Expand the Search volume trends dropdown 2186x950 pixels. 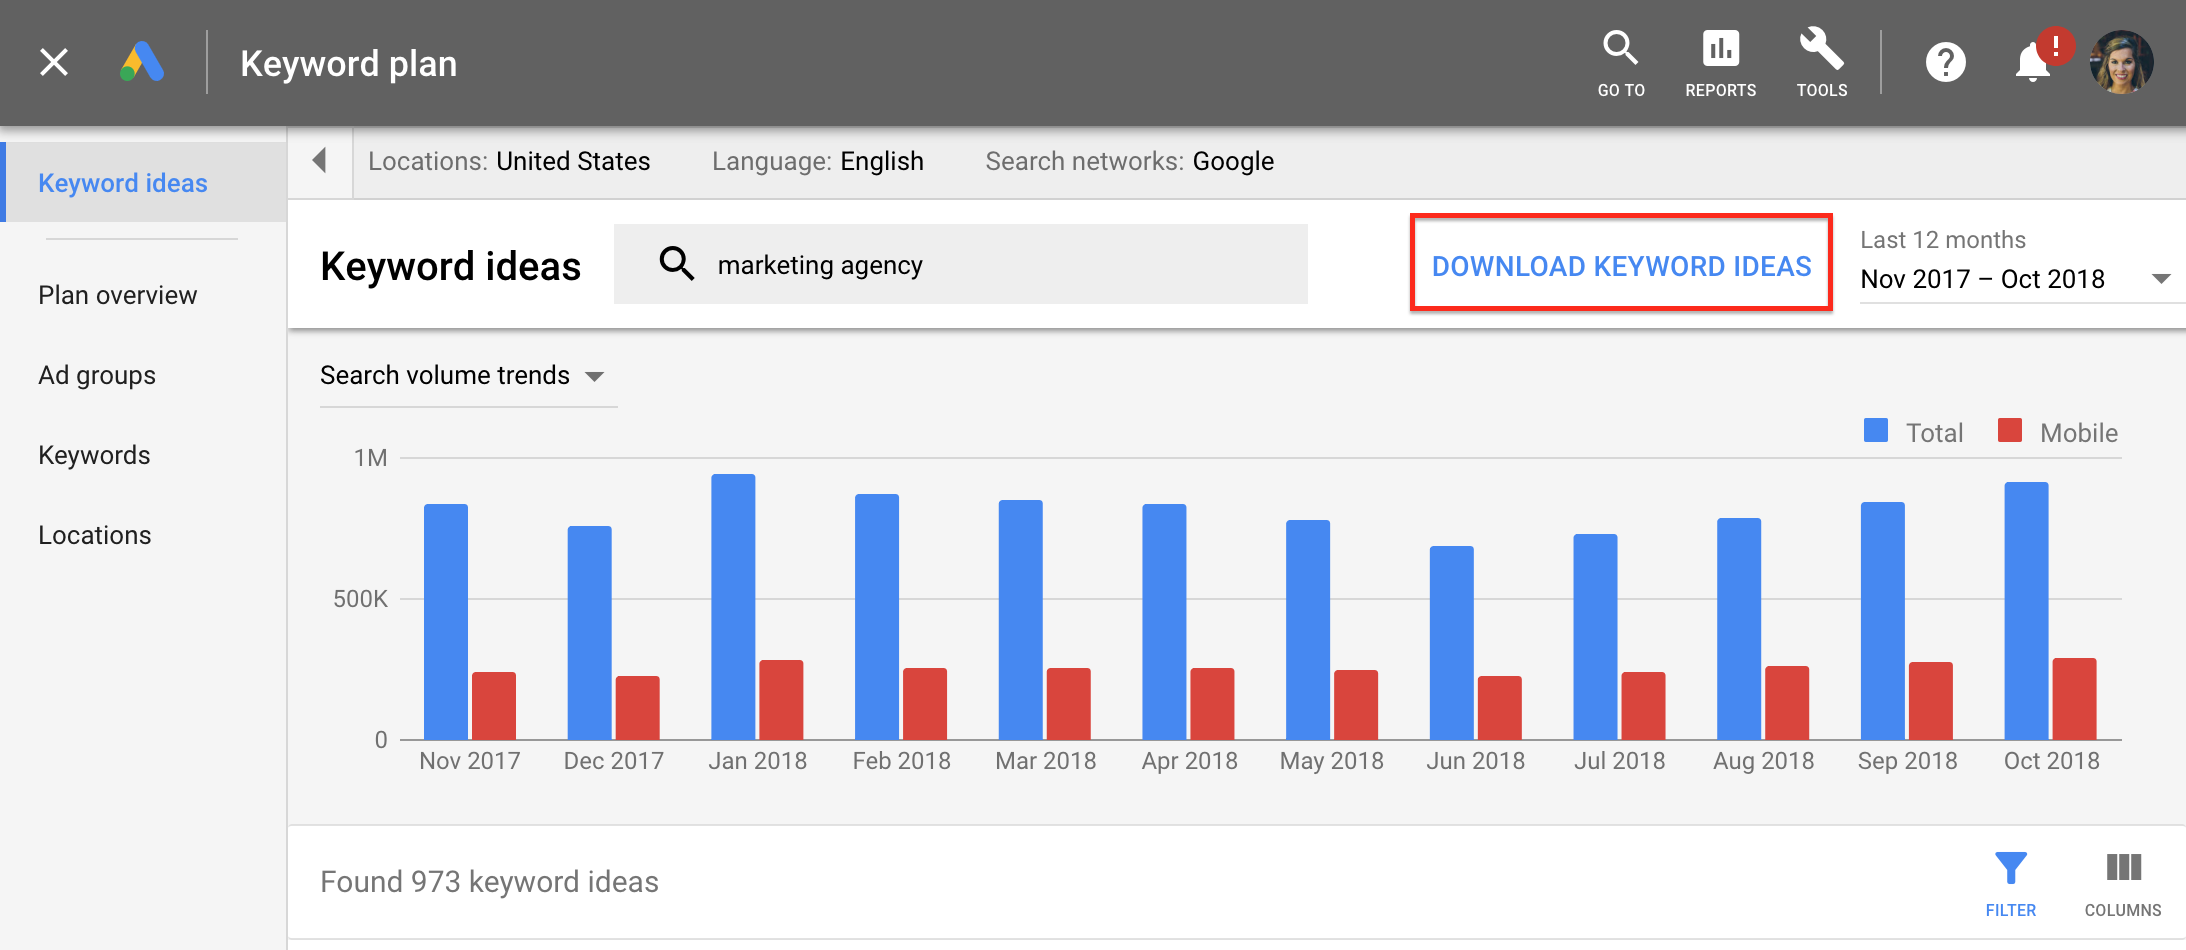[x=462, y=376]
